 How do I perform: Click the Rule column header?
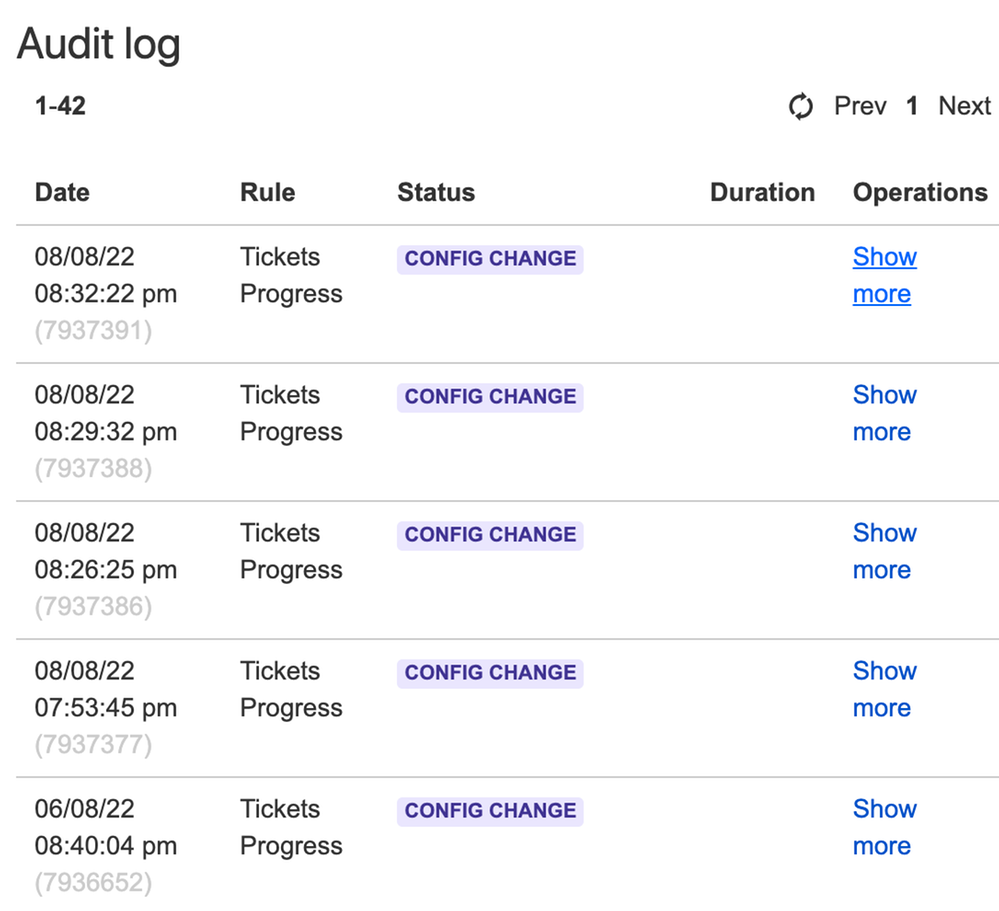(267, 192)
